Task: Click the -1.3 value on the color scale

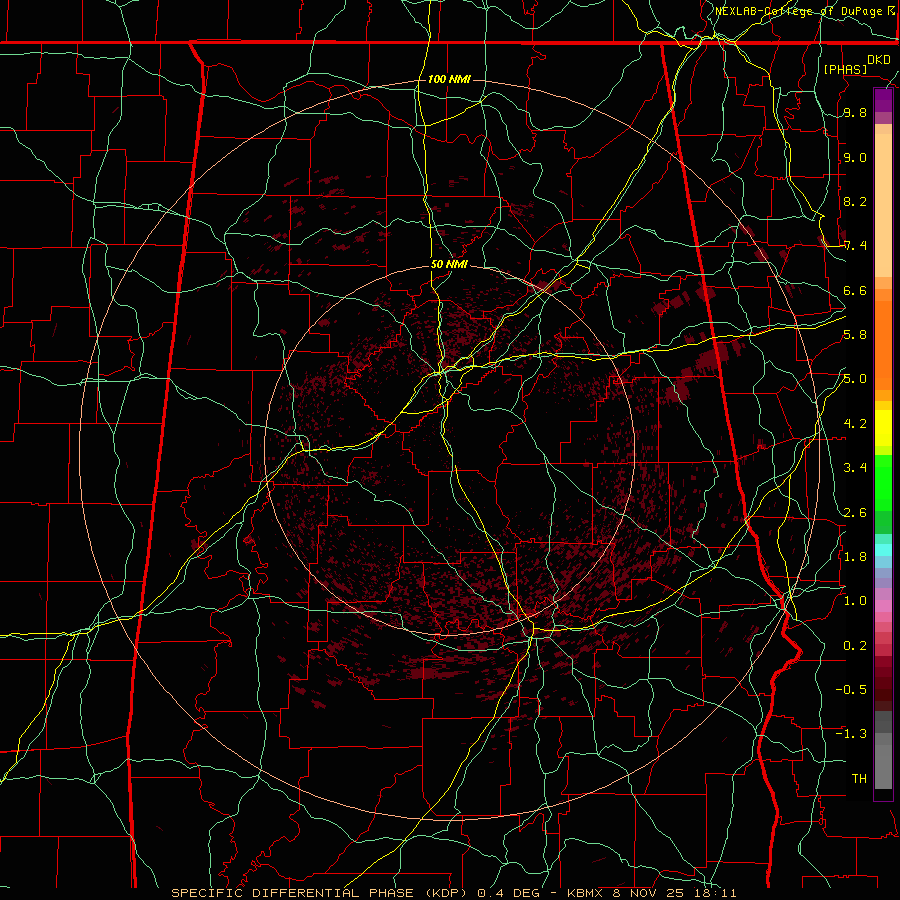Action: [x=851, y=734]
